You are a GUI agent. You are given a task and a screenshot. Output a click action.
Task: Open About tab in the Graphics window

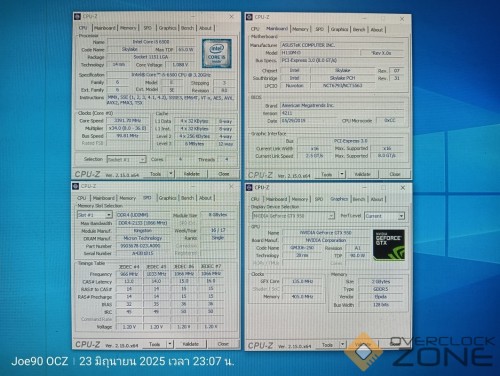tap(377, 199)
